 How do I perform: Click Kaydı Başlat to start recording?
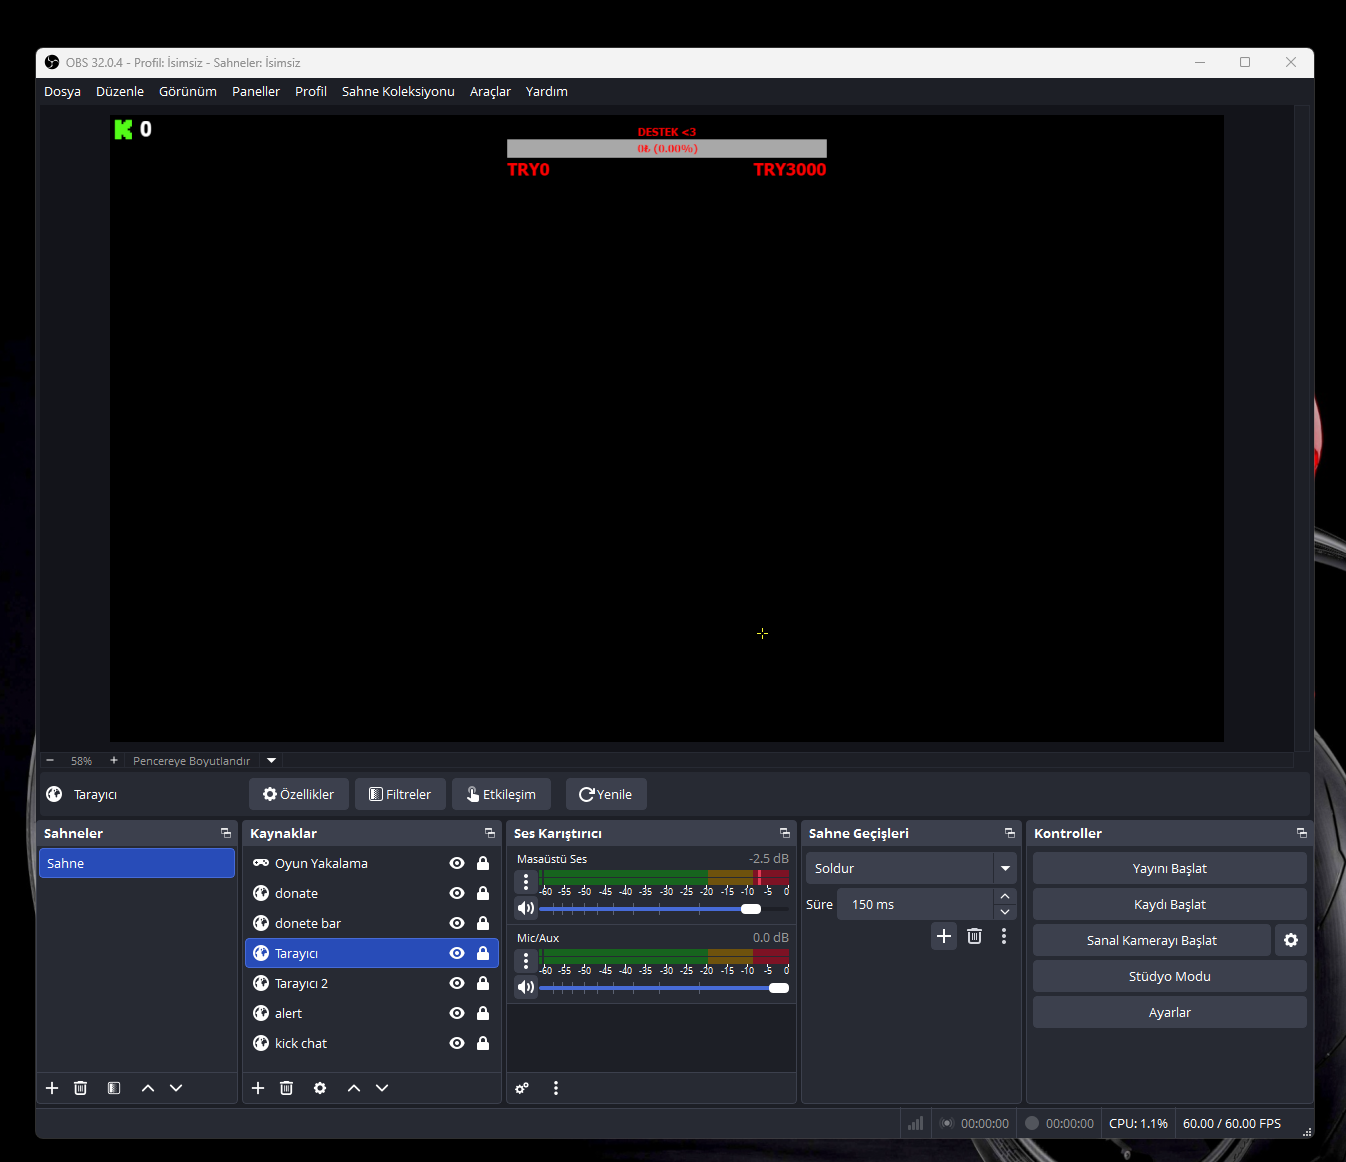coord(1170,904)
